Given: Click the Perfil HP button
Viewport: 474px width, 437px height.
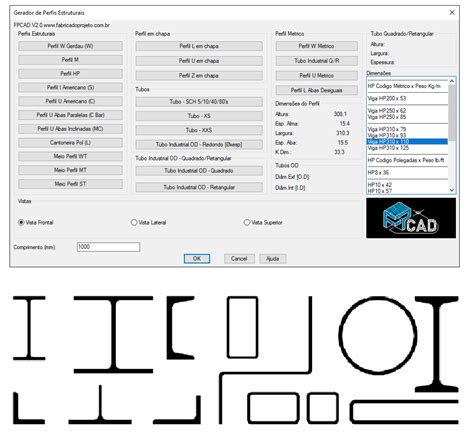Looking at the screenshot, I should coord(70,74).
